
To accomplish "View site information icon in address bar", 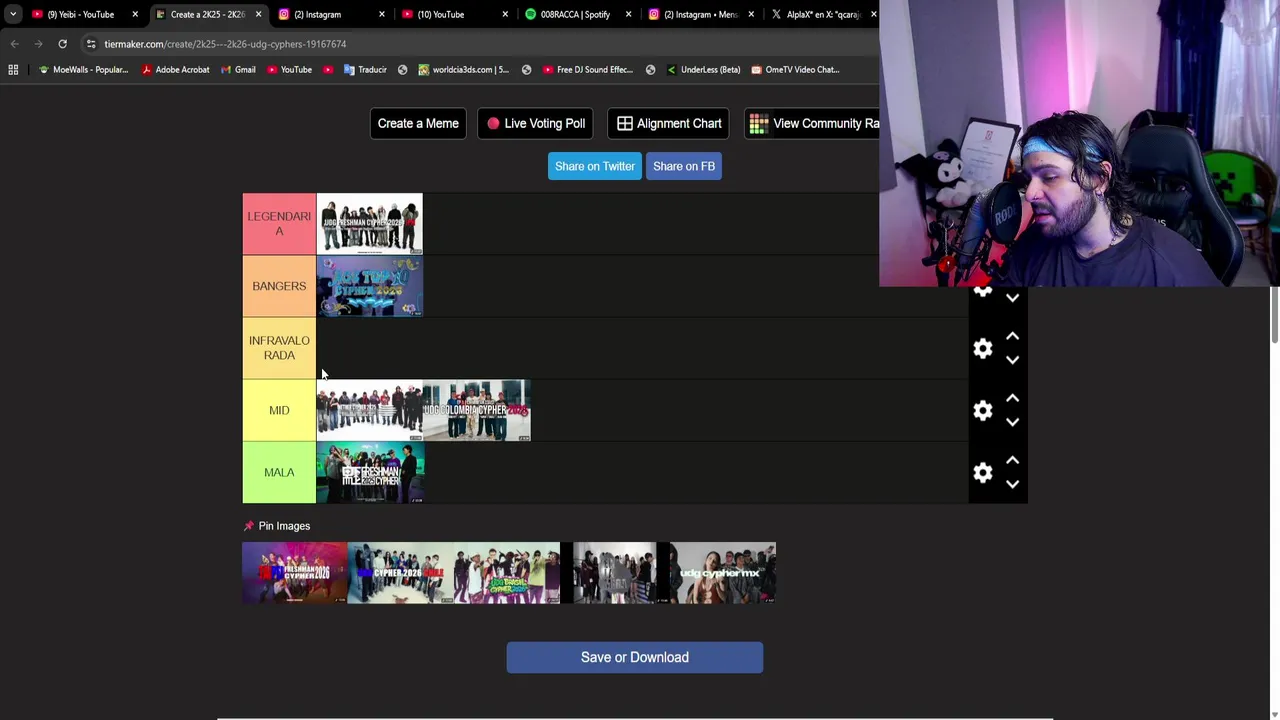I will [x=91, y=44].
